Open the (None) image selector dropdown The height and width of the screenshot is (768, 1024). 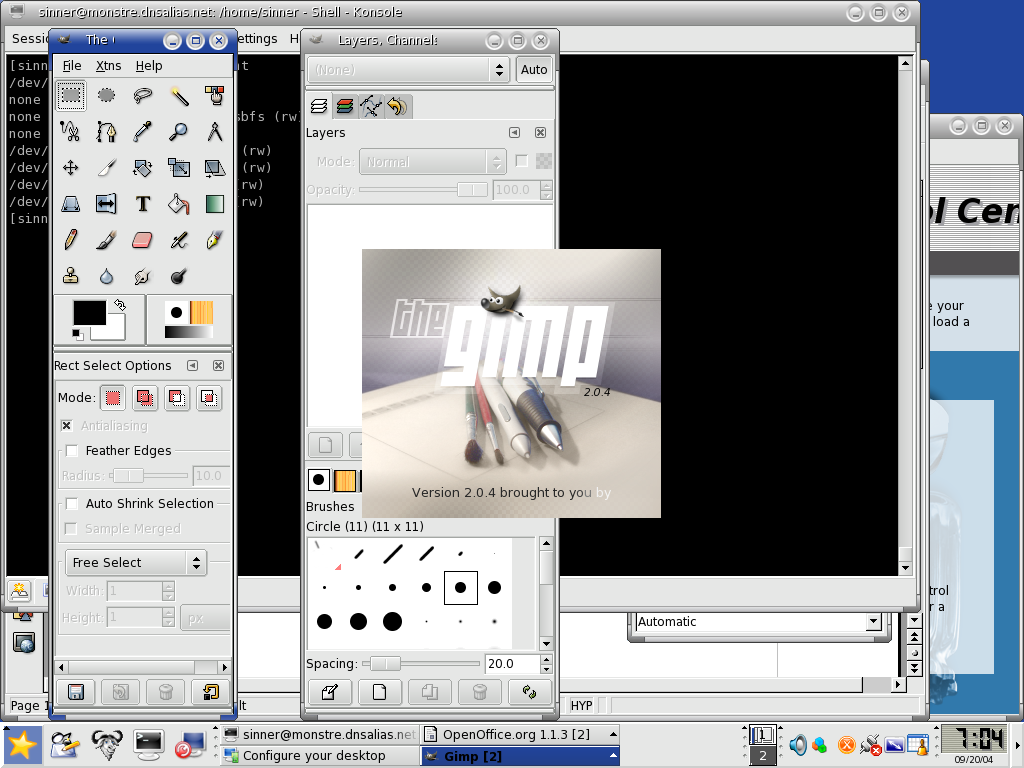pyautogui.click(x=408, y=70)
